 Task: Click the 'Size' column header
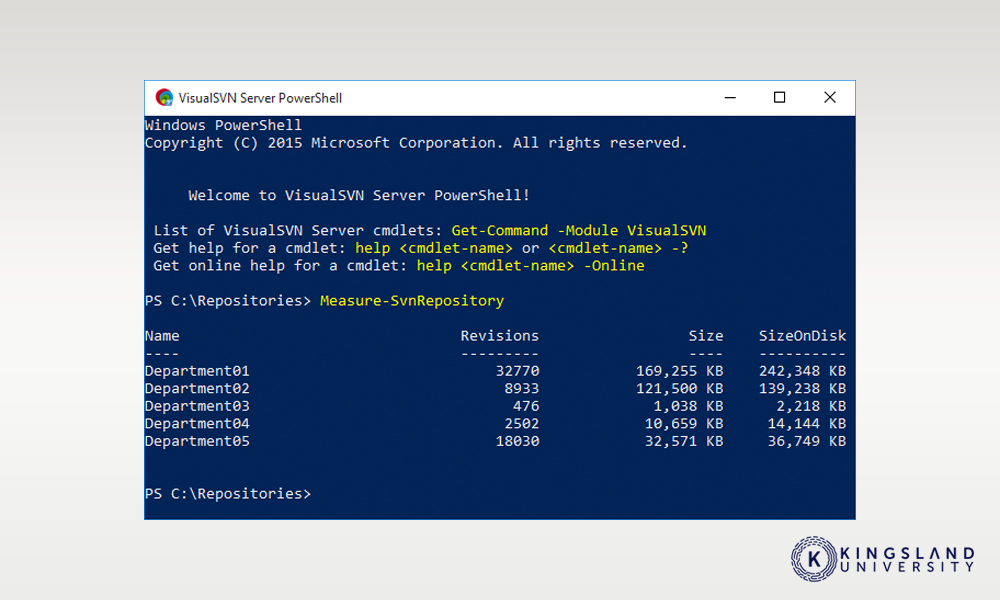coord(705,335)
